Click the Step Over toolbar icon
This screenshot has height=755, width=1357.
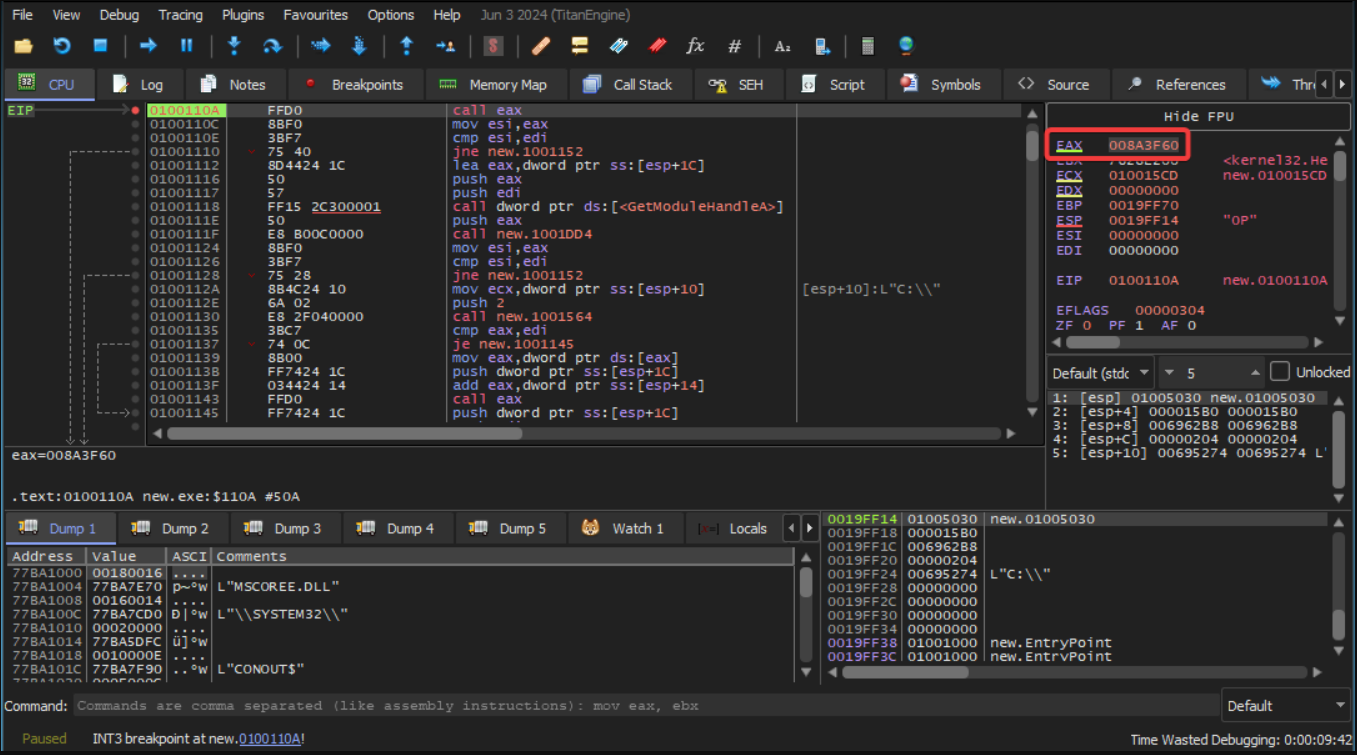coord(272,46)
